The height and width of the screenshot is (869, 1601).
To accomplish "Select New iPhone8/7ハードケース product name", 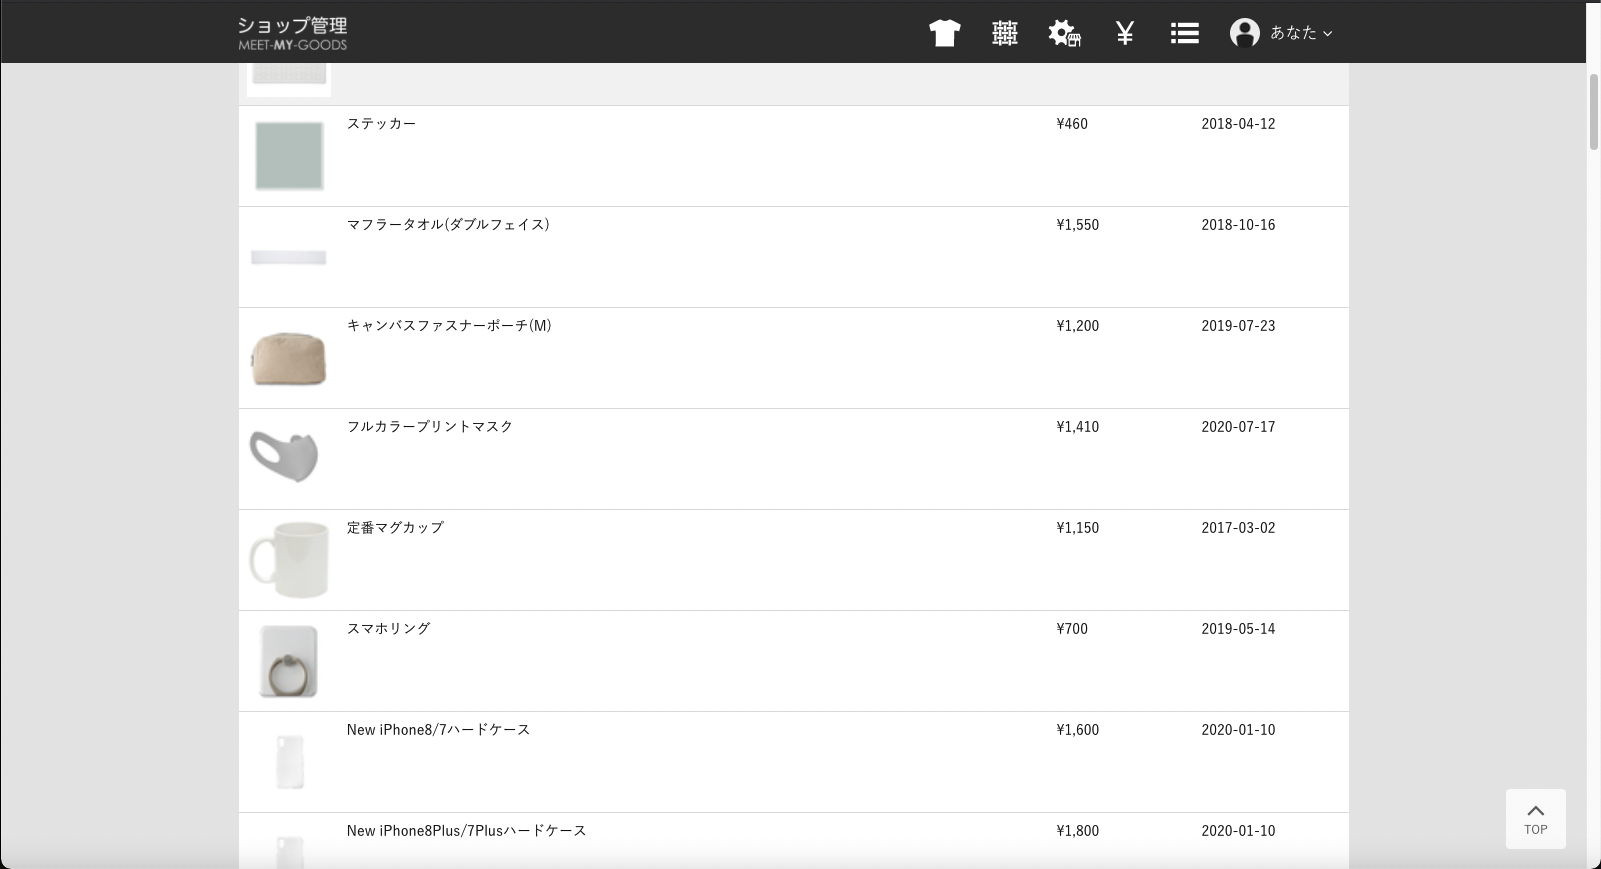I will 439,730.
